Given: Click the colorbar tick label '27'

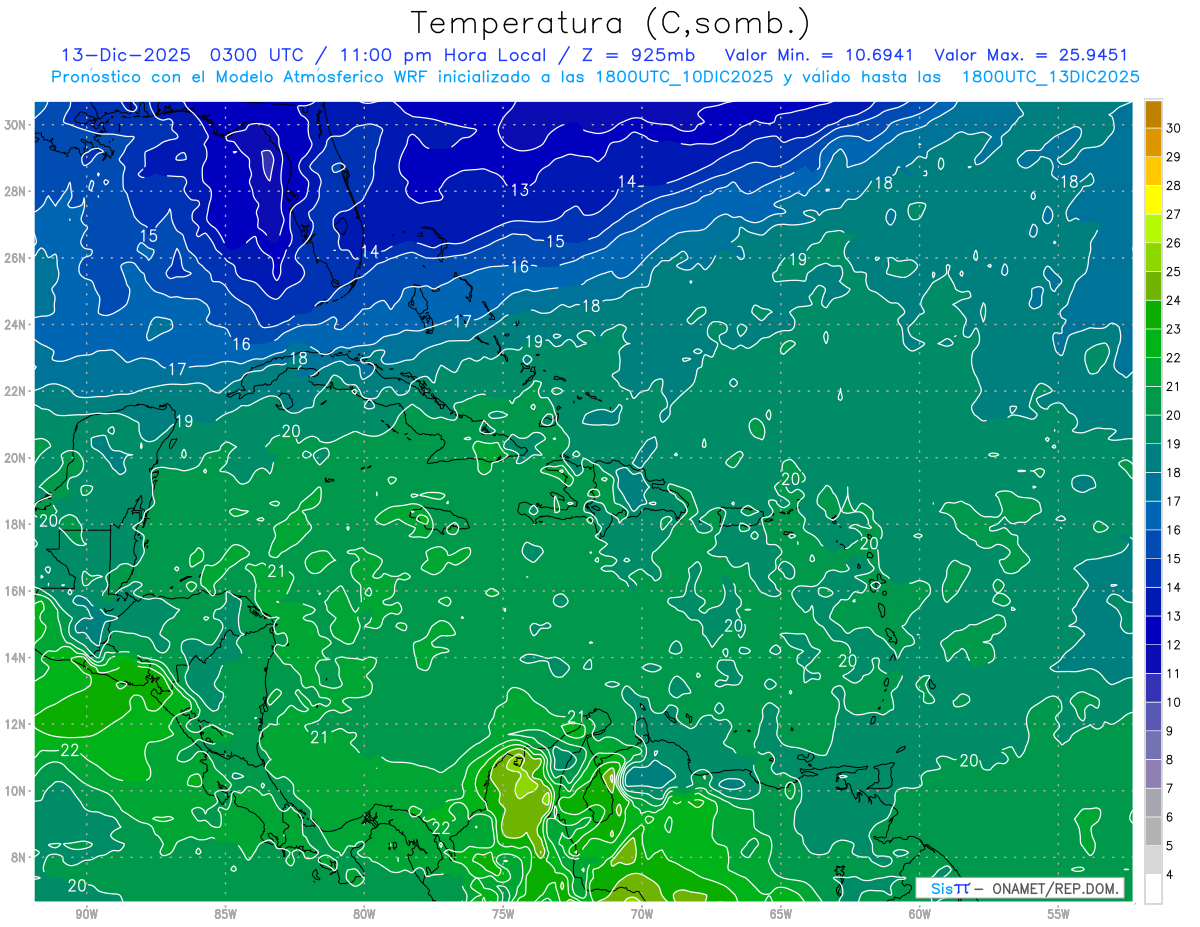Looking at the screenshot, I should 1173,214.
